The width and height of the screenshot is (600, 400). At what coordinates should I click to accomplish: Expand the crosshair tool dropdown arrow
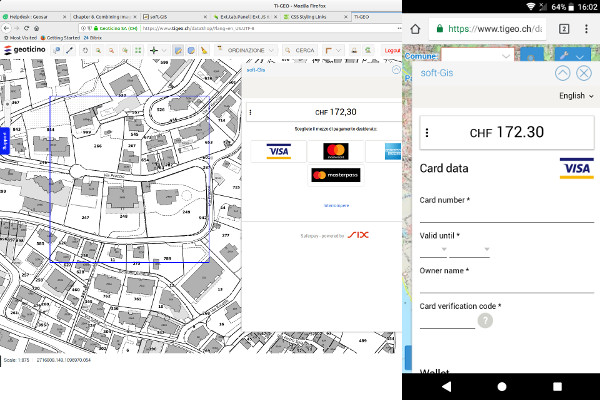pyautogui.click(x=164, y=50)
